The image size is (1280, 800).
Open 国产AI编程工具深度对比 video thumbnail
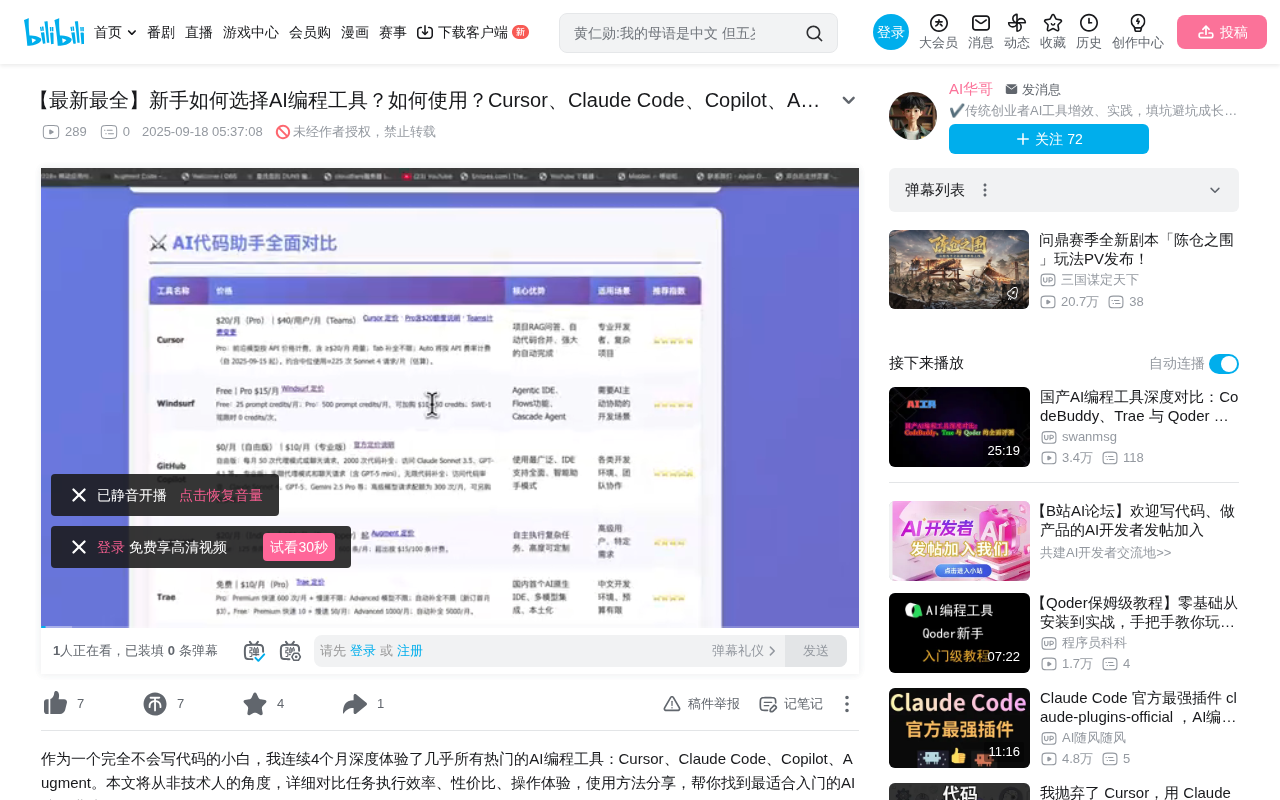pyautogui.click(x=959, y=427)
